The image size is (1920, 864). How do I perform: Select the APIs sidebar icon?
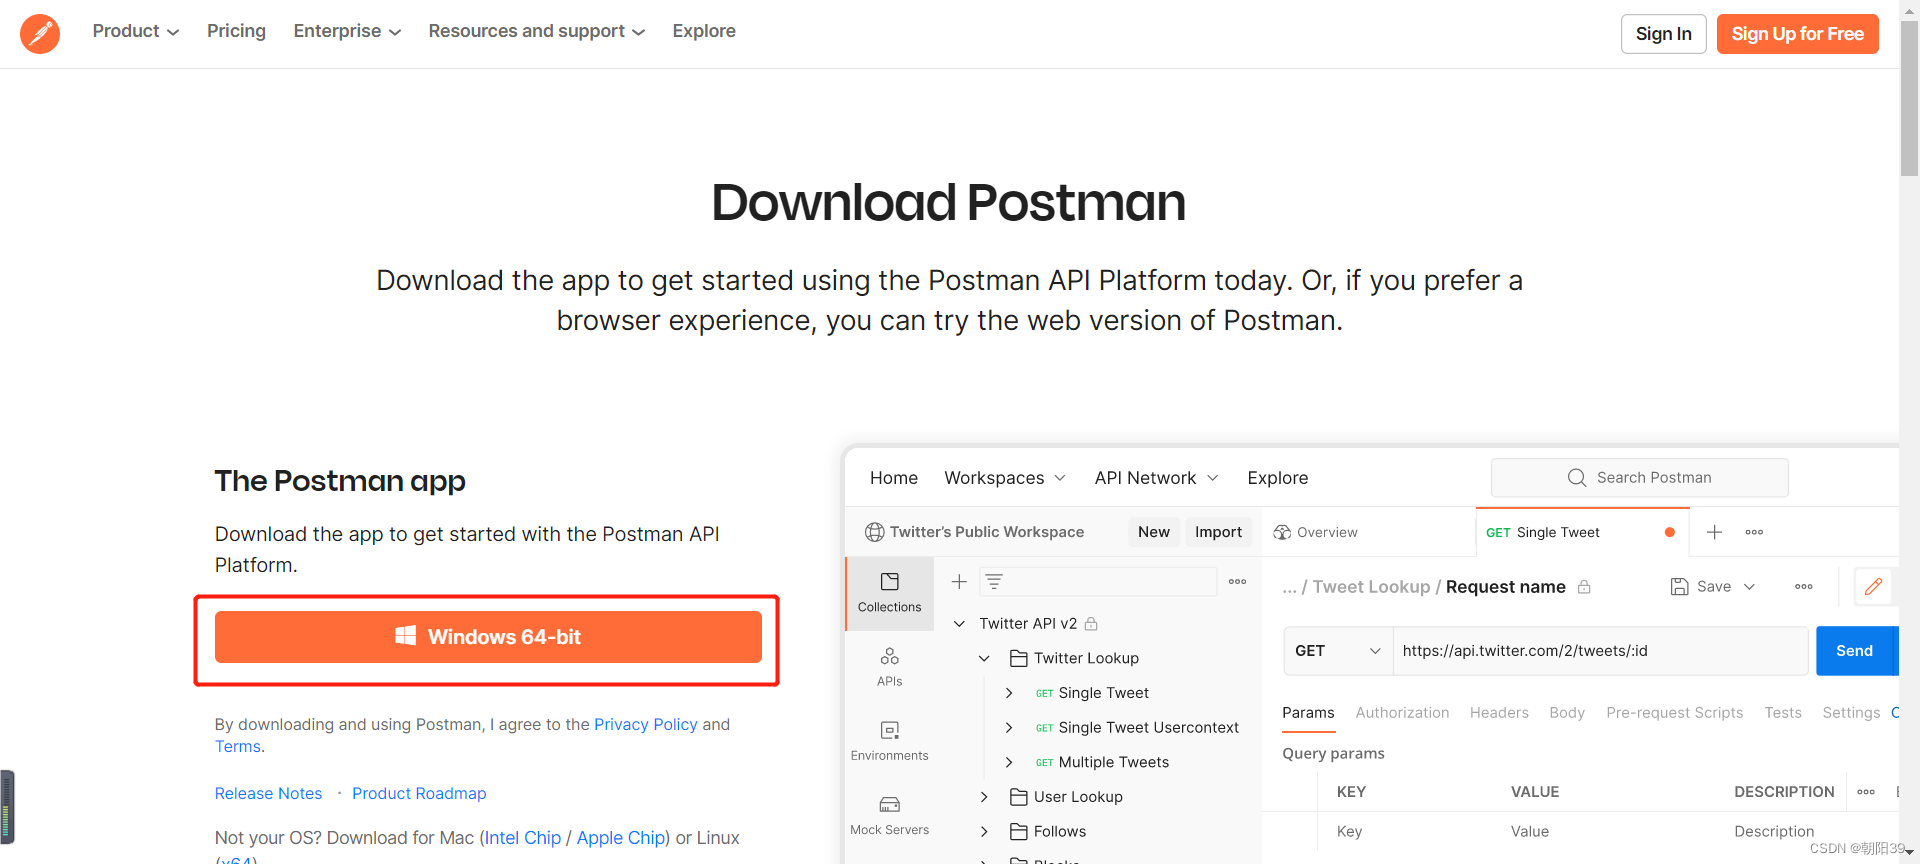tap(889, 667)
